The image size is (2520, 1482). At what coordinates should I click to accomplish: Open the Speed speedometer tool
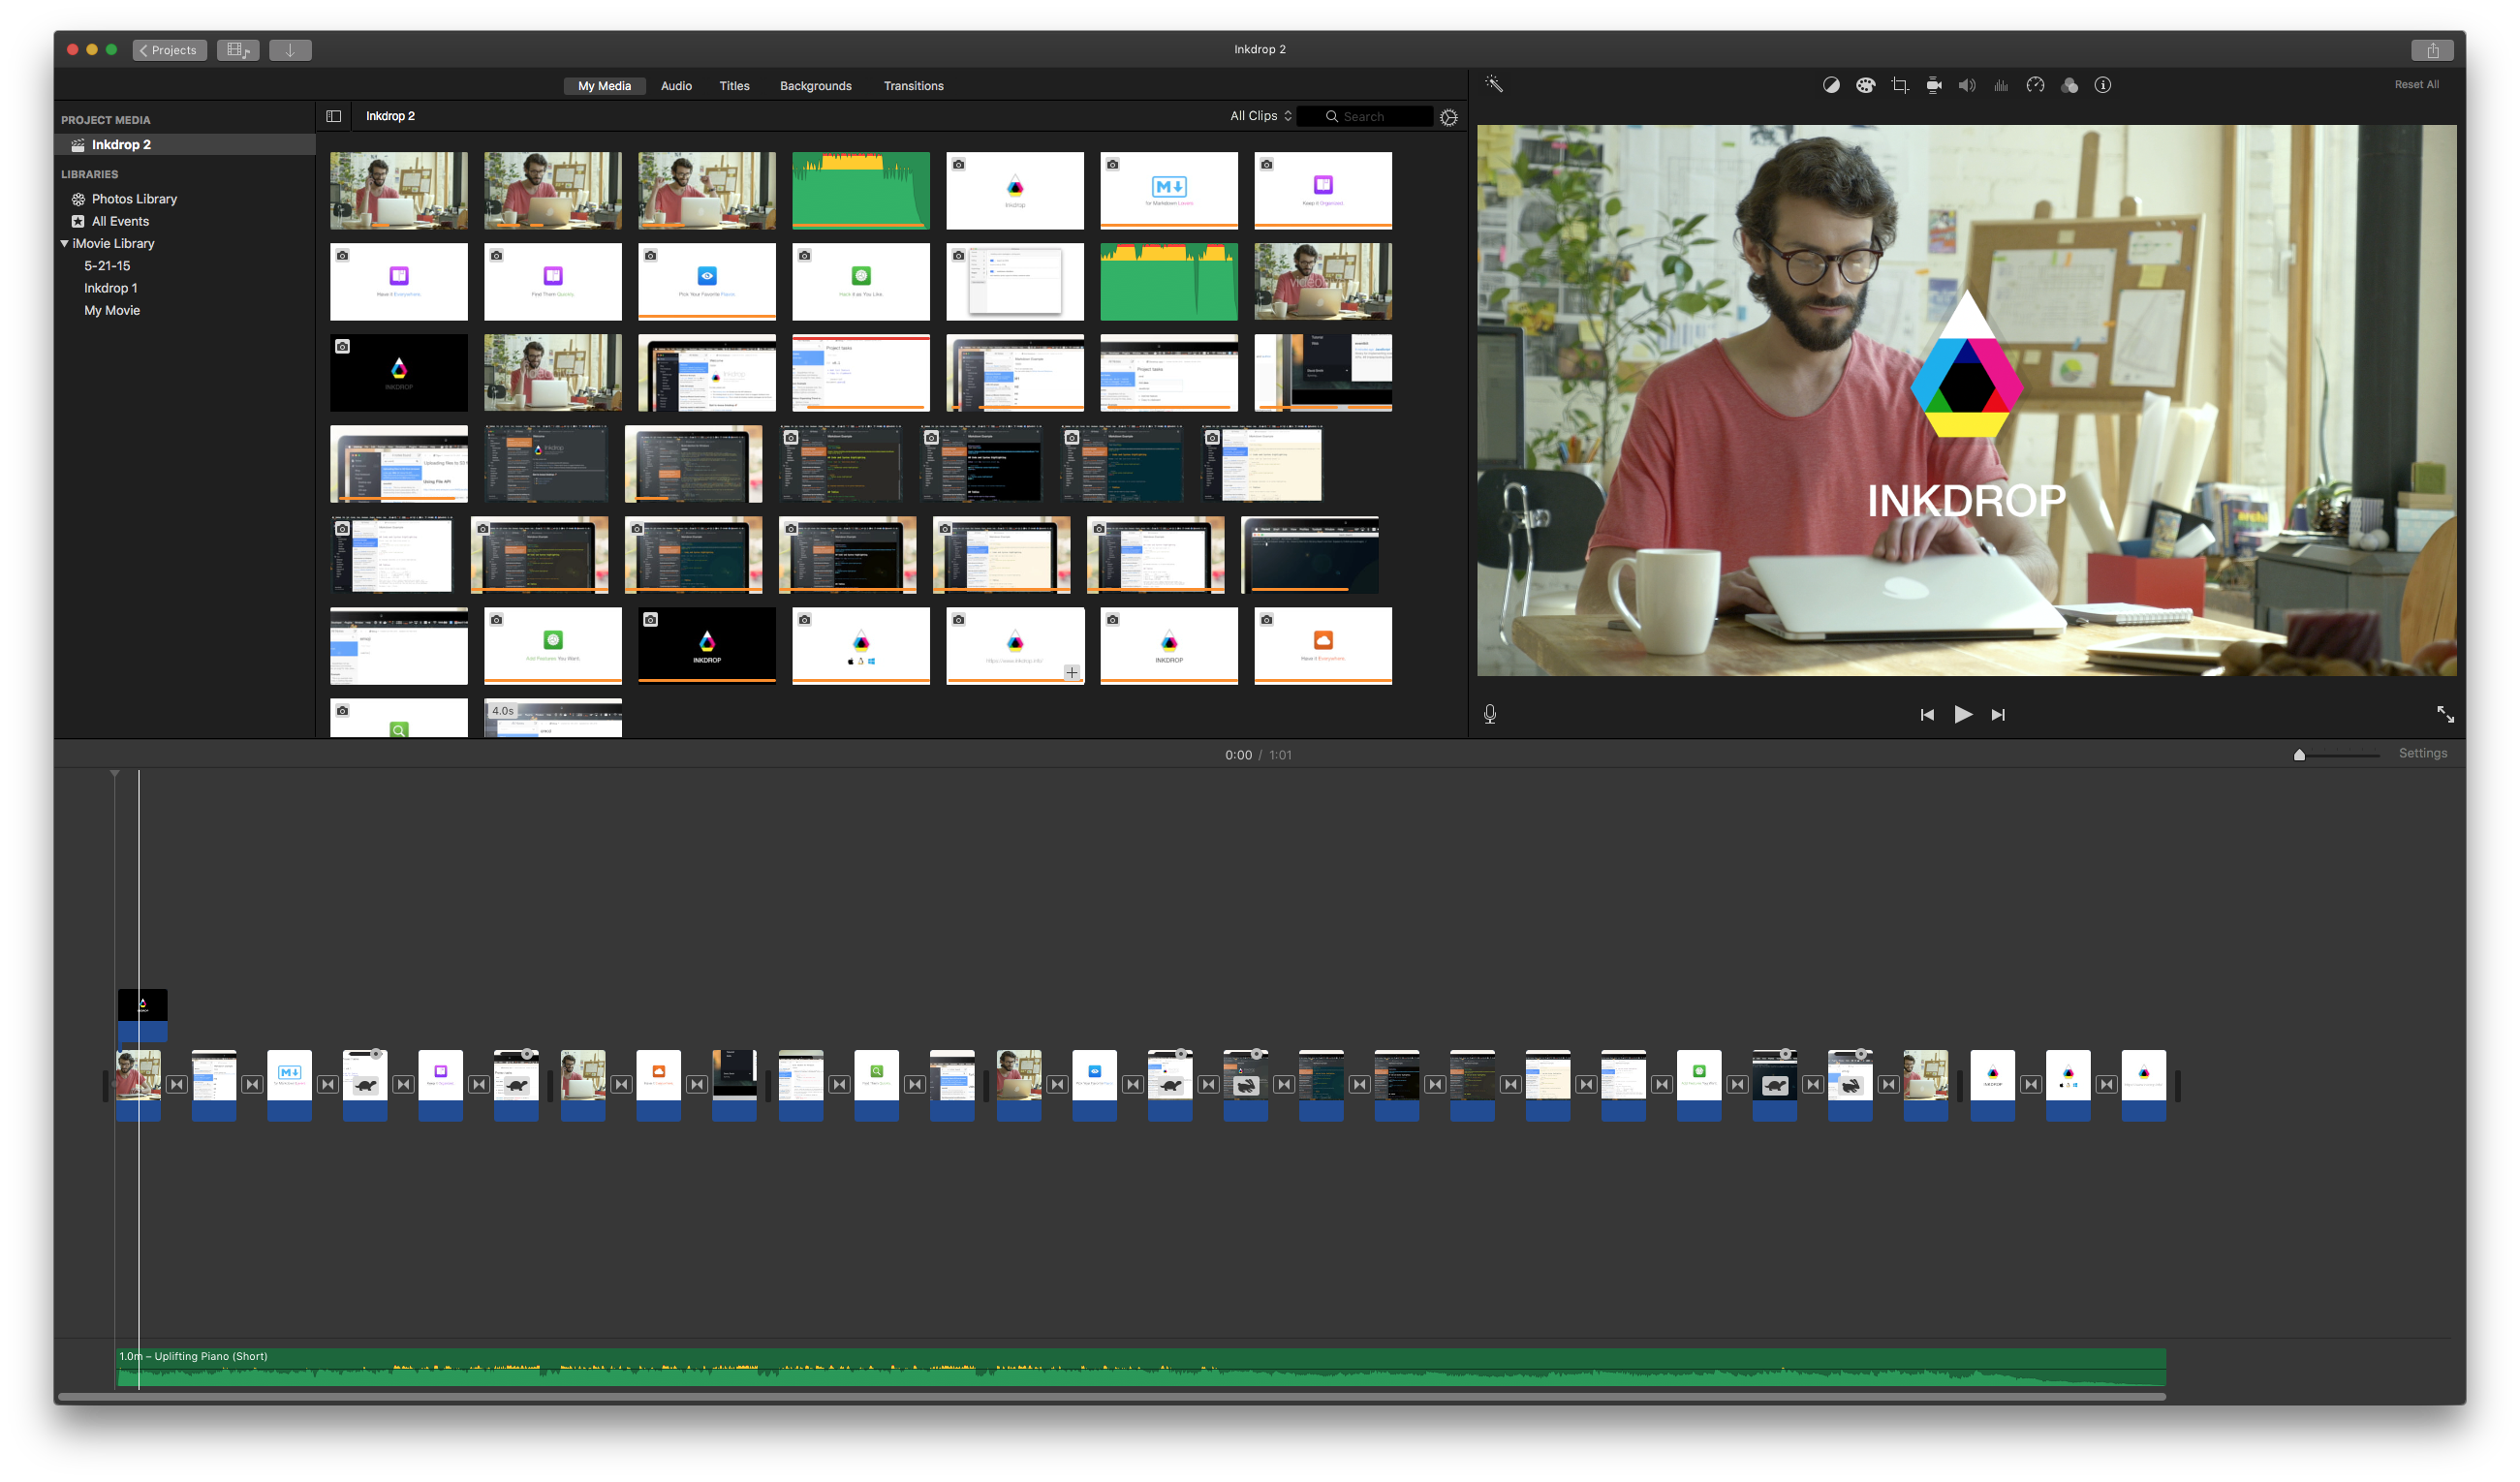[x=2035, y=85]
